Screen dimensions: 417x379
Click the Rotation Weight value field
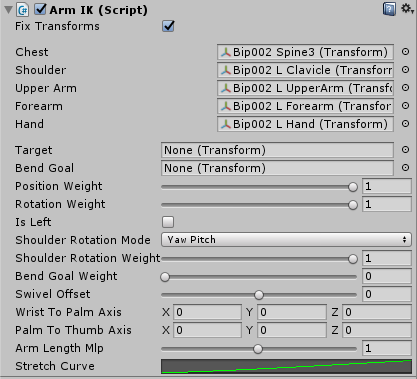tap(387, 204)
